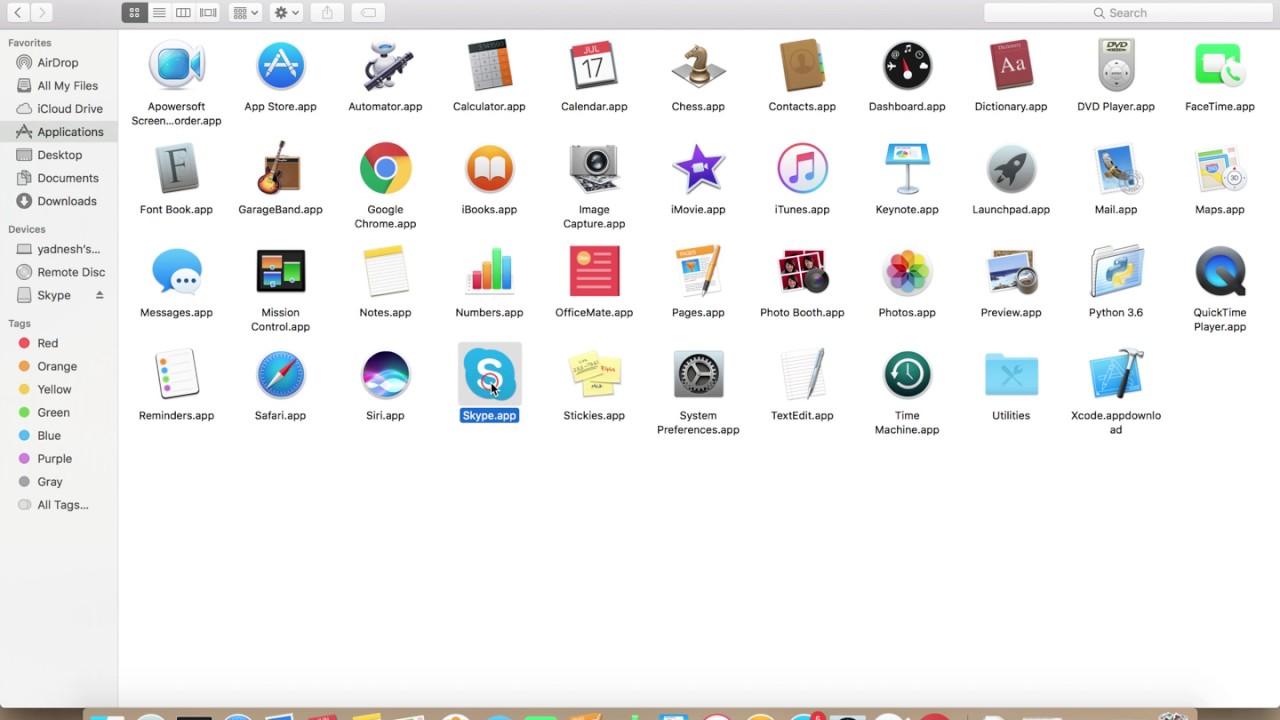Image resolution: width=1280 pixels, height=720 pixels.
Task: Click the Reminders.app icon
Action: (x=176, y=375)
